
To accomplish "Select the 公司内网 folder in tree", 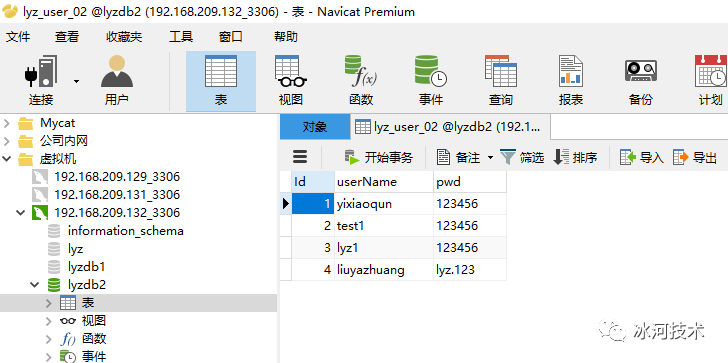I will click(x=52, y=141).
